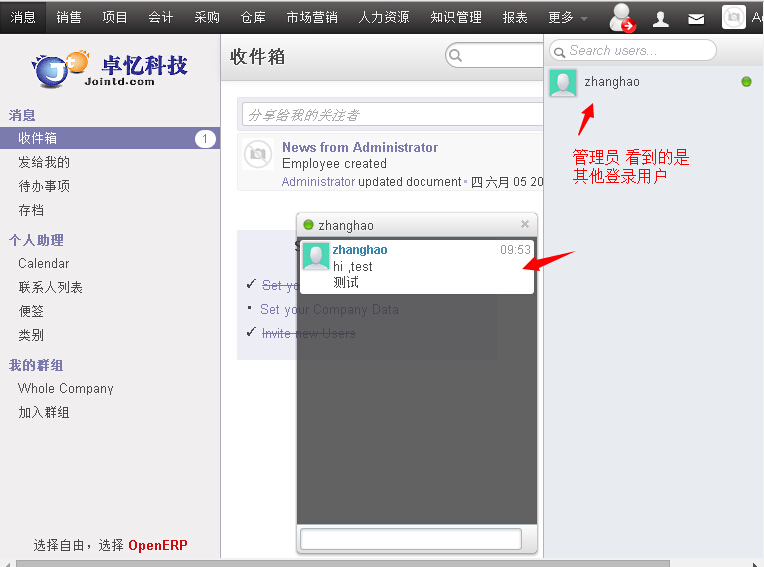Click the camera avatar beside News from Administrator
Image resolution: width=764 pixels, height=567 pixels.
tap(259, 154)
